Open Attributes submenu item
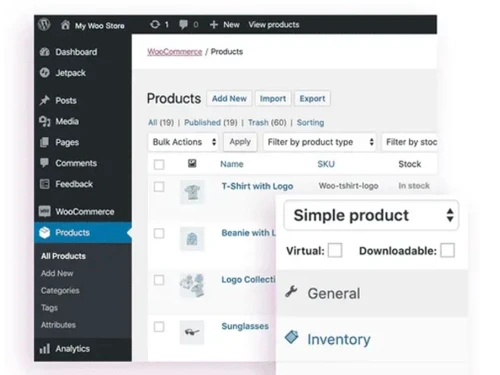The image size is (500, 375). [x=58, y=325]
